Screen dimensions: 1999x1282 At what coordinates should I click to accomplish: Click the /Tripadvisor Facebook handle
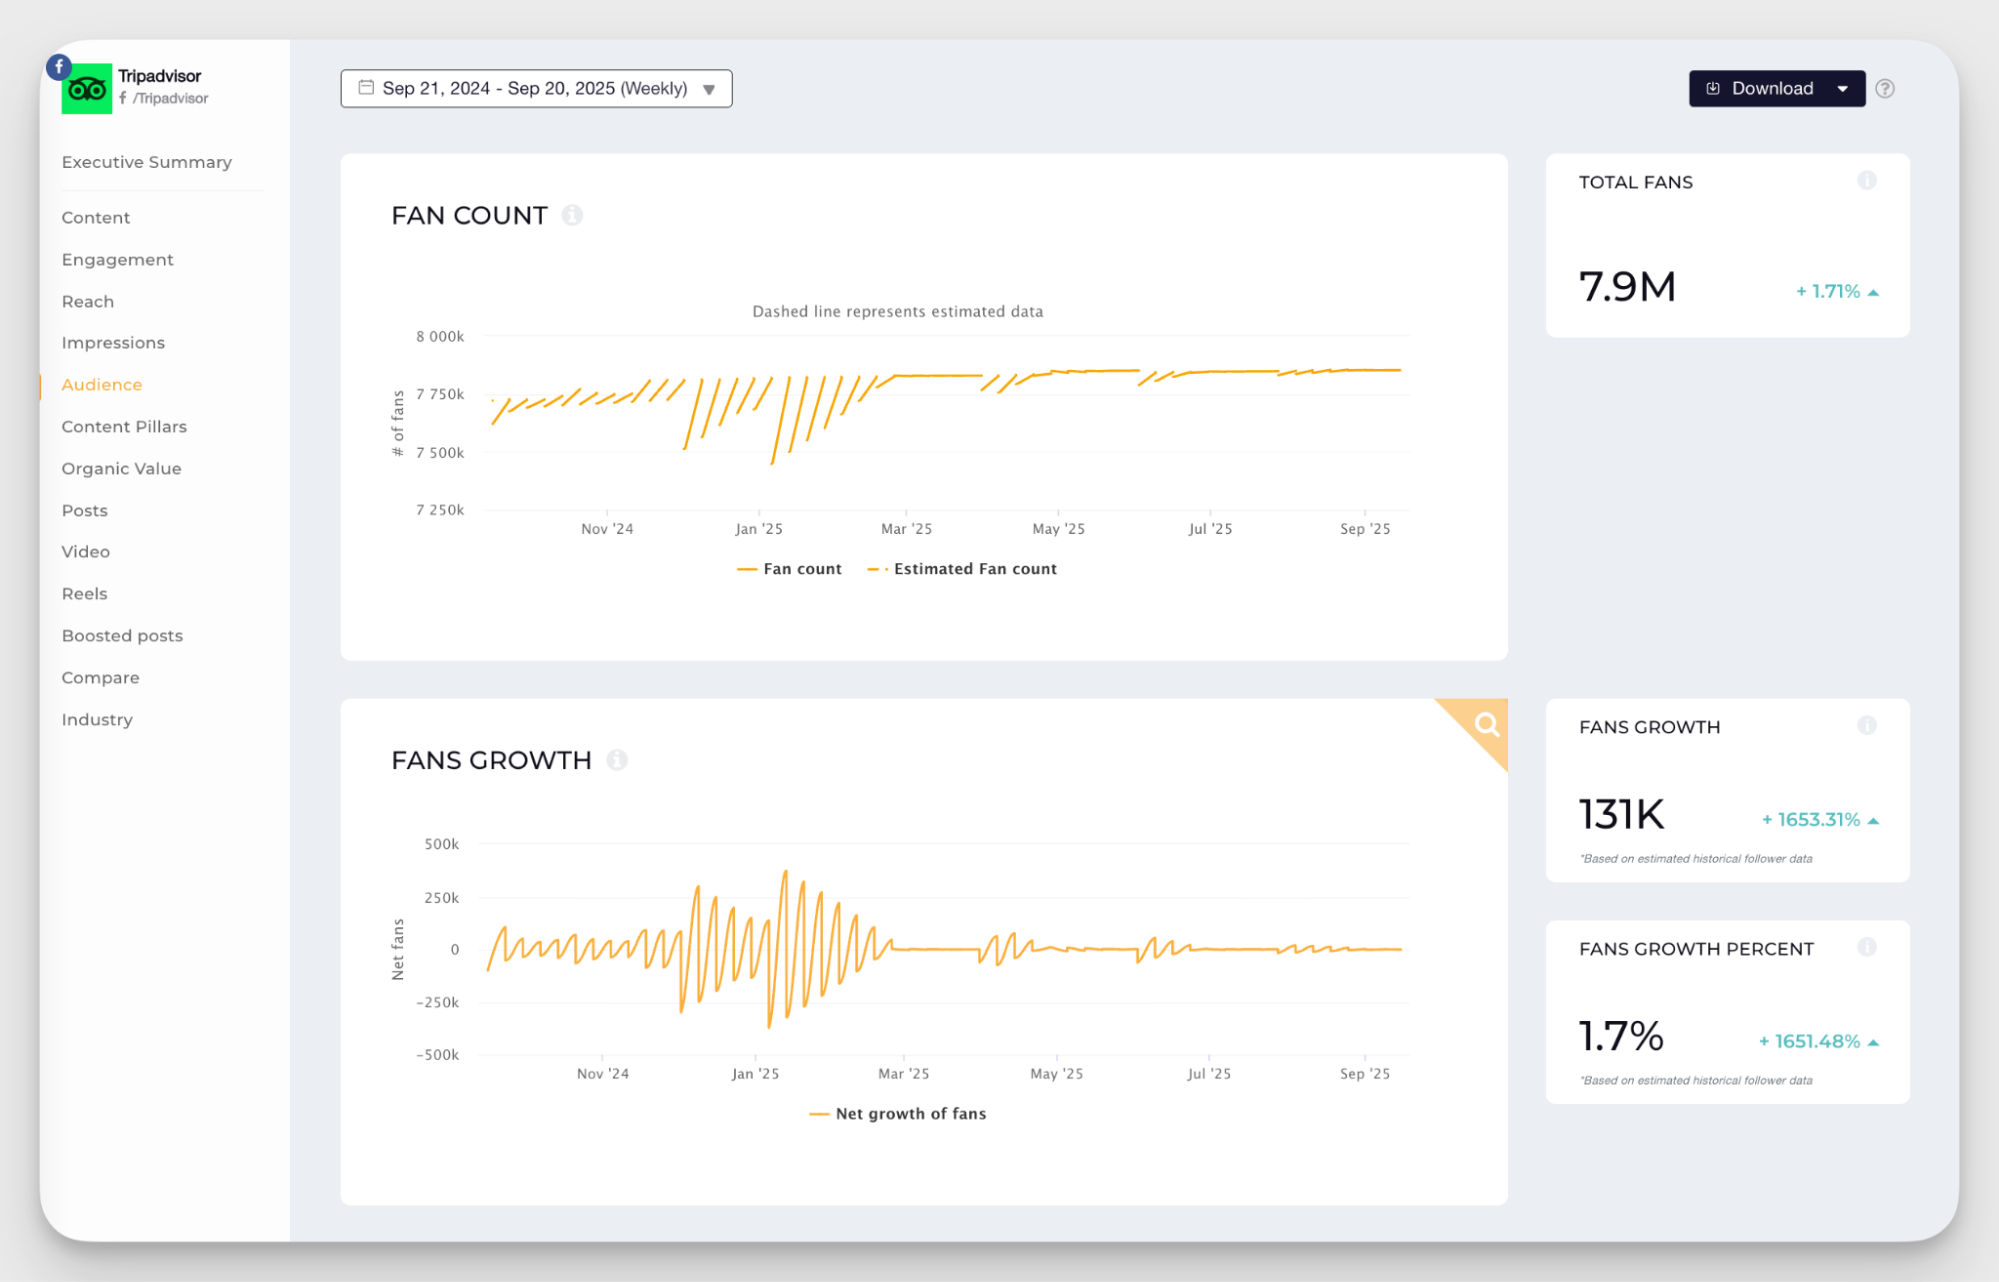pyautogui.click(x=170, y=99)
